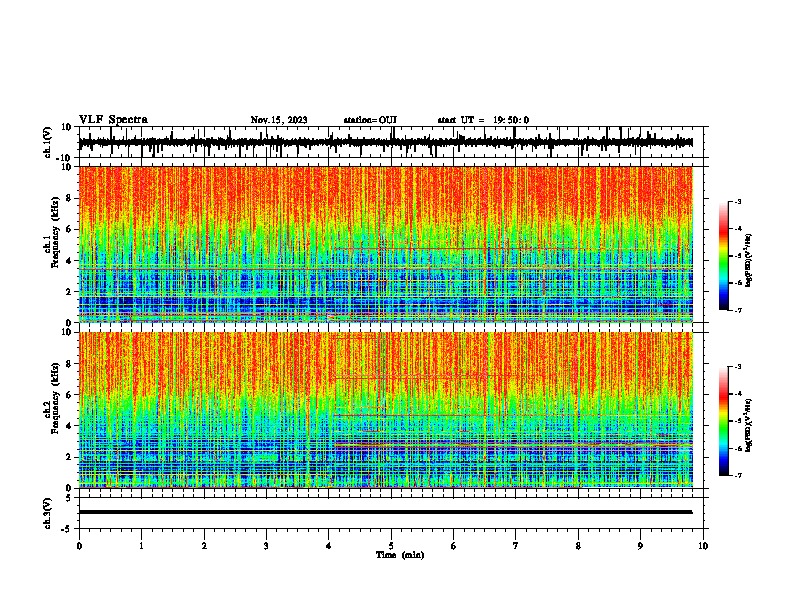Screen dimensions: 792x612
Task: Click time axis tick label '1'
Action: 141,546
